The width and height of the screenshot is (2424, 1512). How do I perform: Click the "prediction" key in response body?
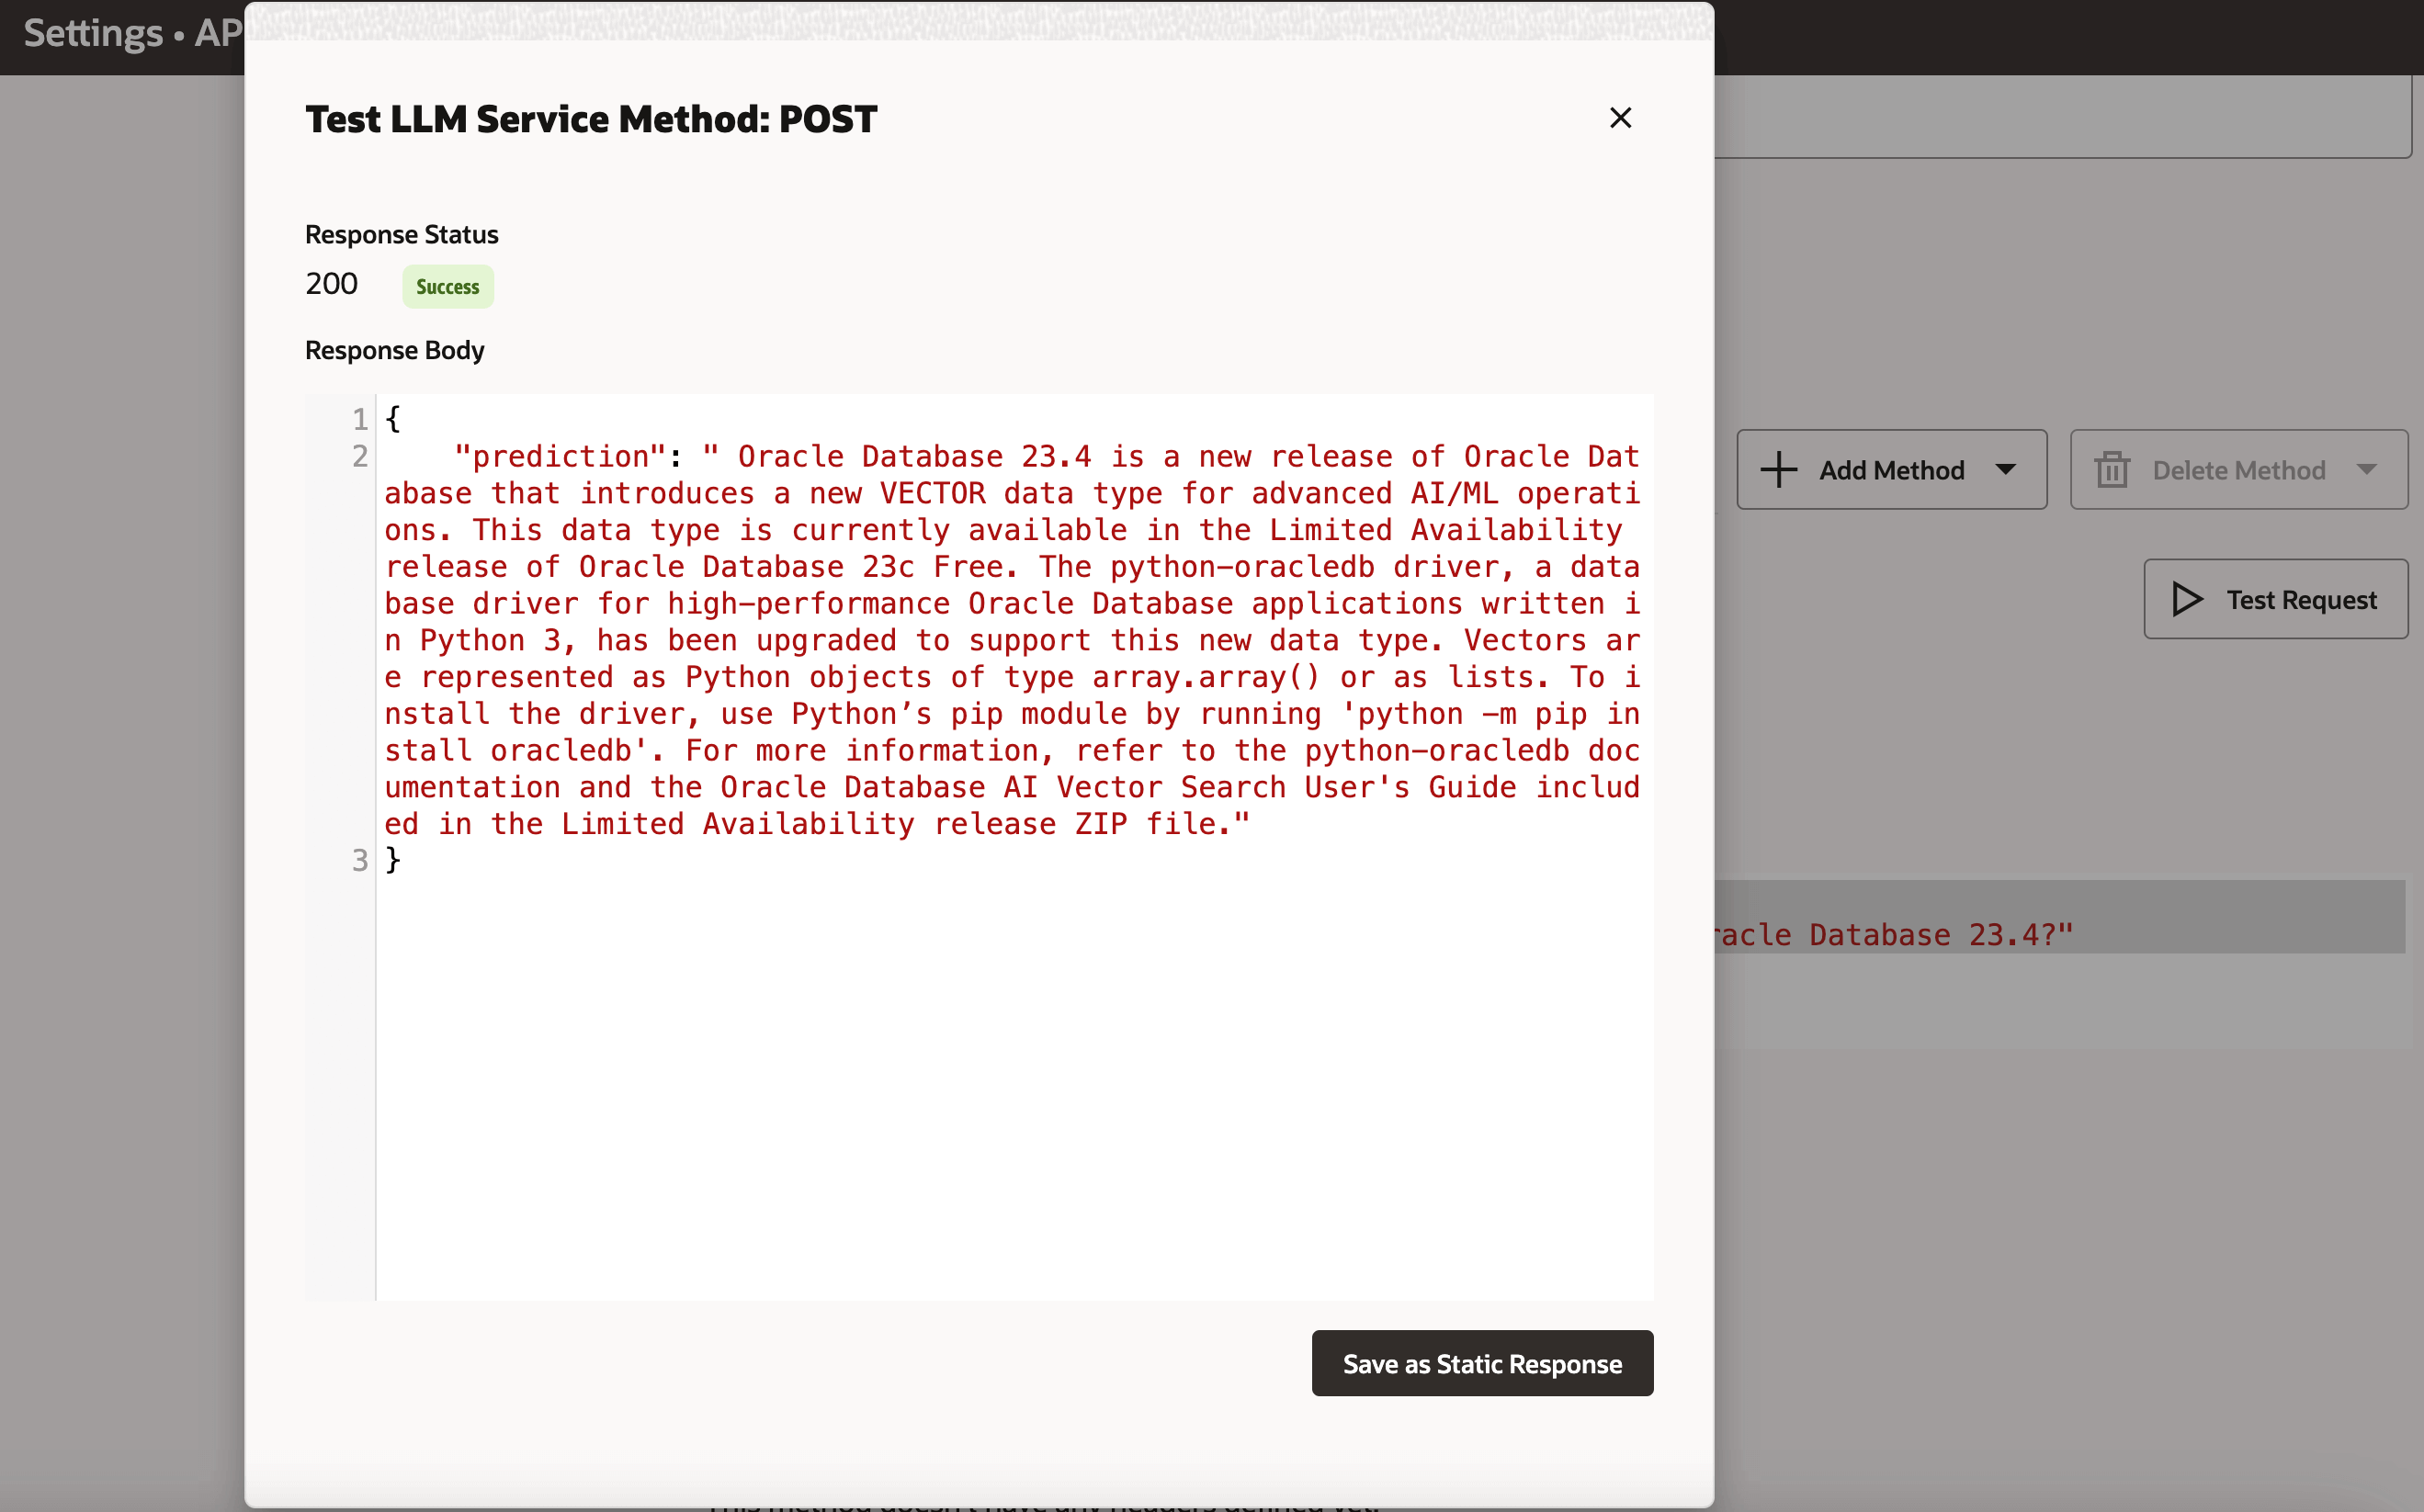(x=559, y=456)
